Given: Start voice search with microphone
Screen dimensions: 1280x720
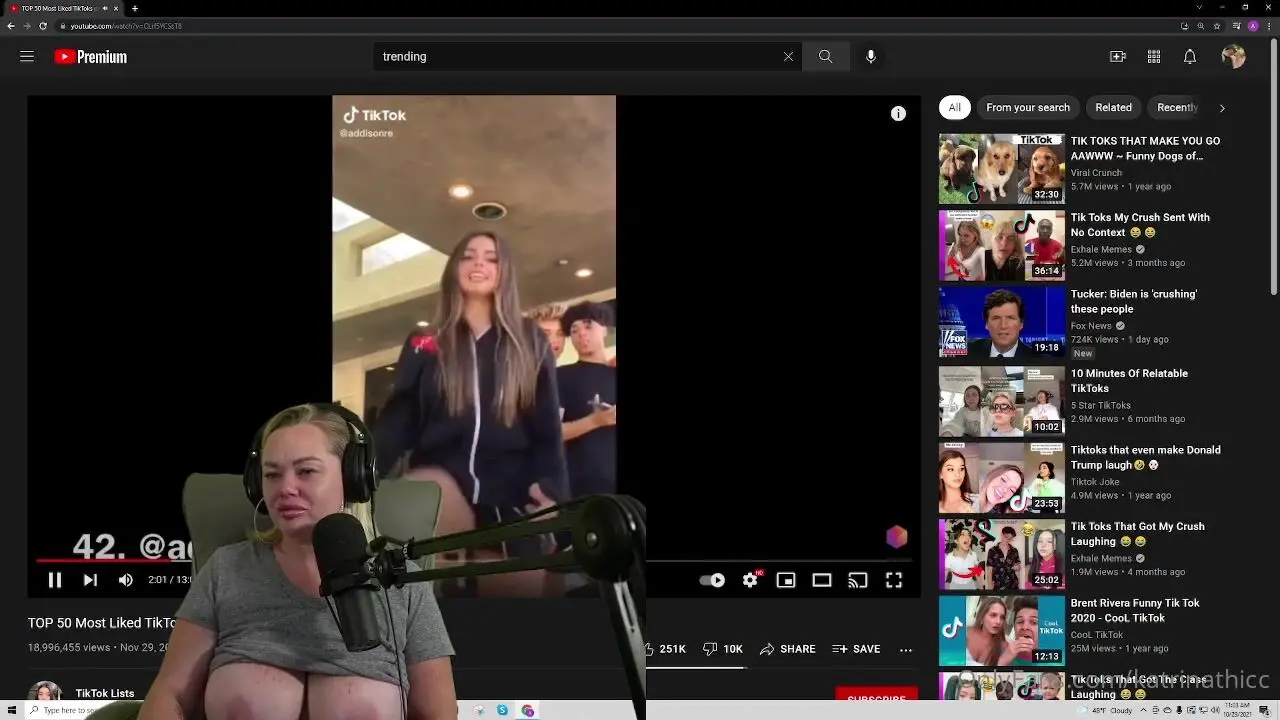Looking at the screenshot, I should click(x=871, y=57).
